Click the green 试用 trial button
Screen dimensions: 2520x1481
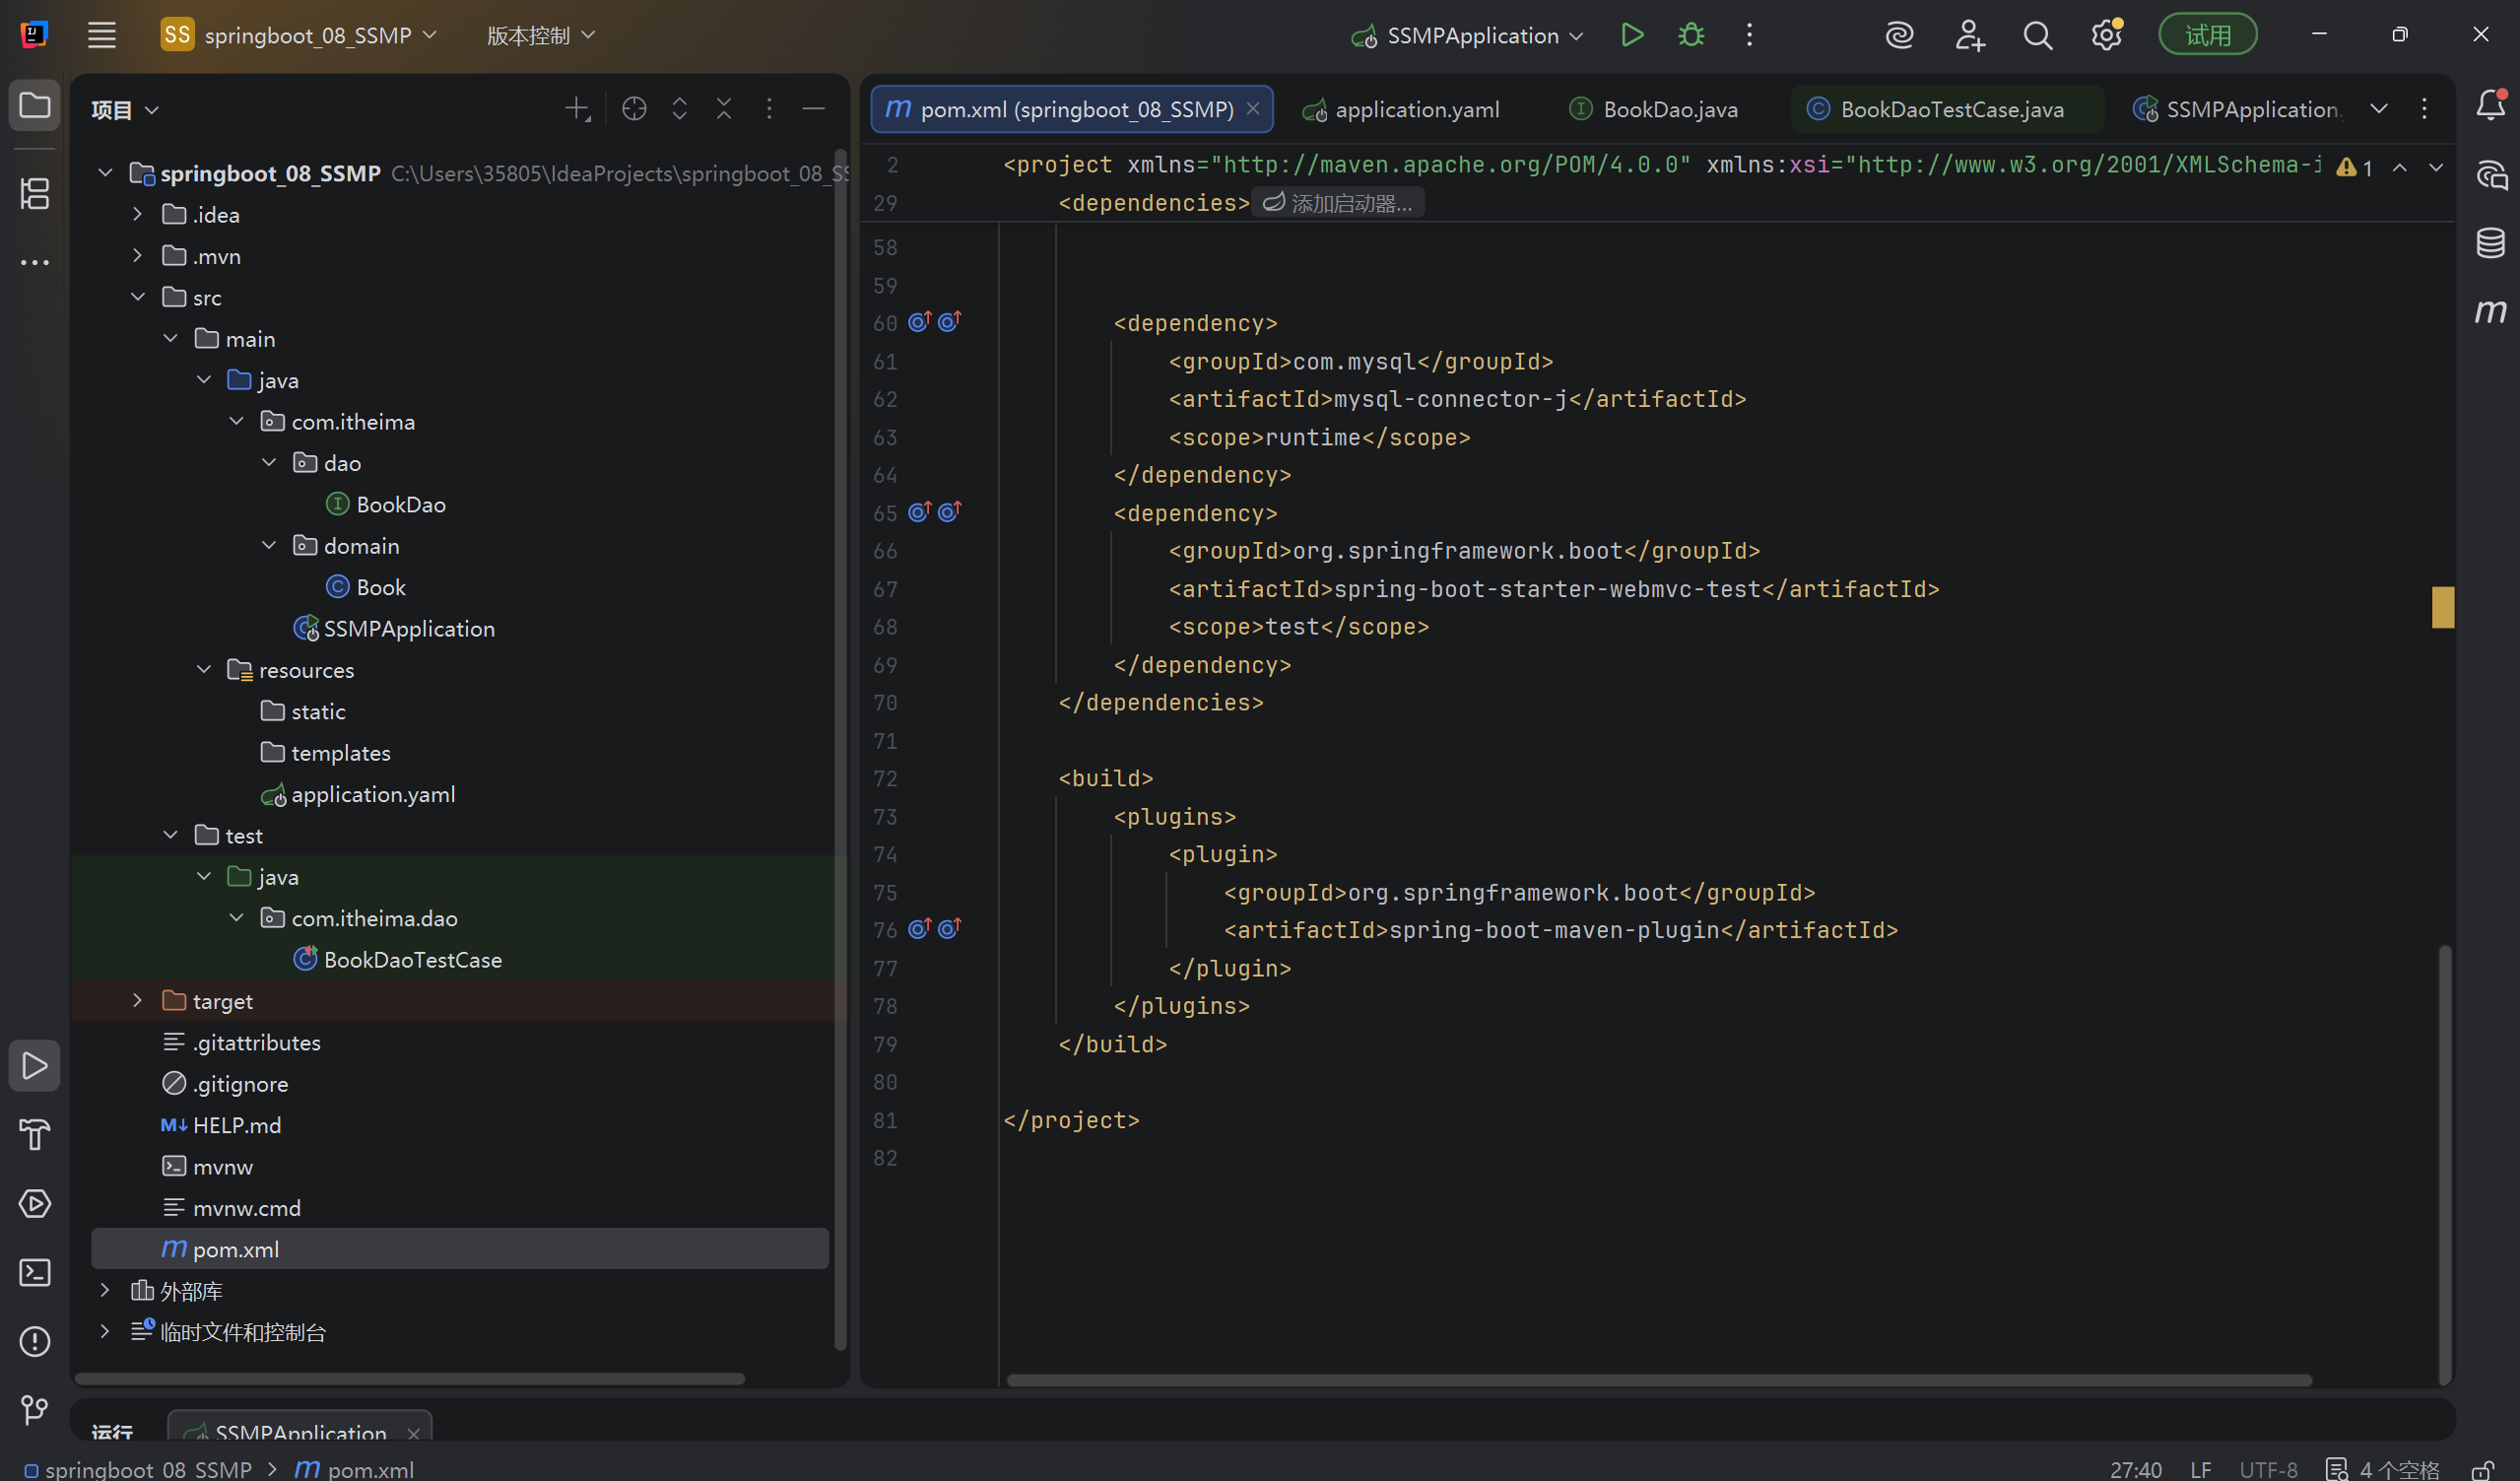click(x=2207, y=35)
